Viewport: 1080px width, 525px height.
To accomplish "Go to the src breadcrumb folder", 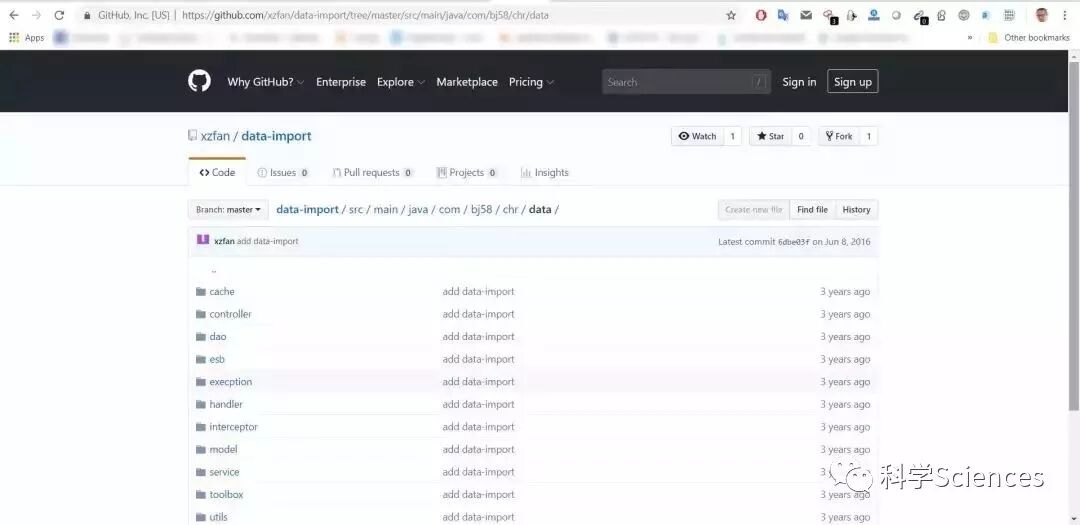I will pos(355,209).
